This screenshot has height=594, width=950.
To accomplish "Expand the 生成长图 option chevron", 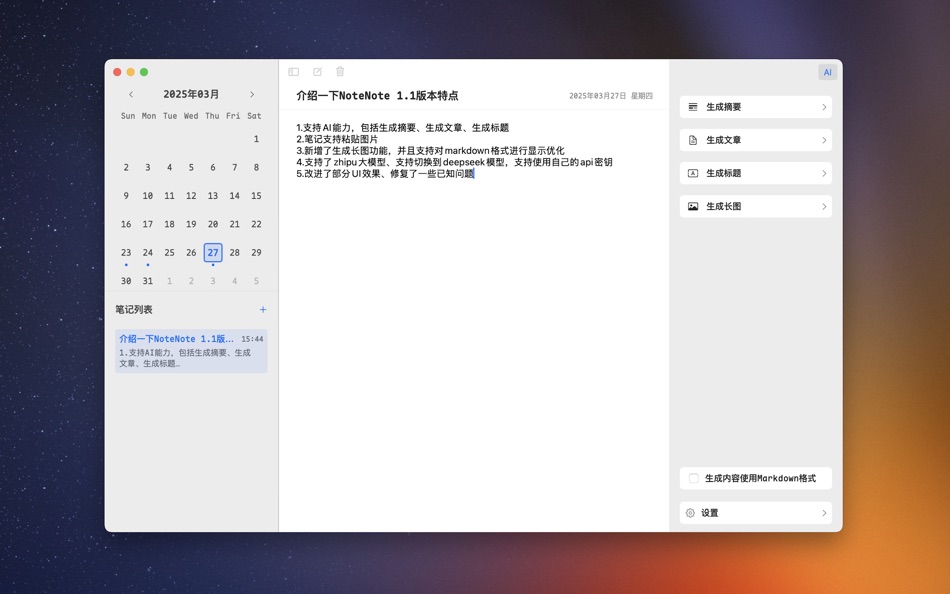I will (824, 205).
